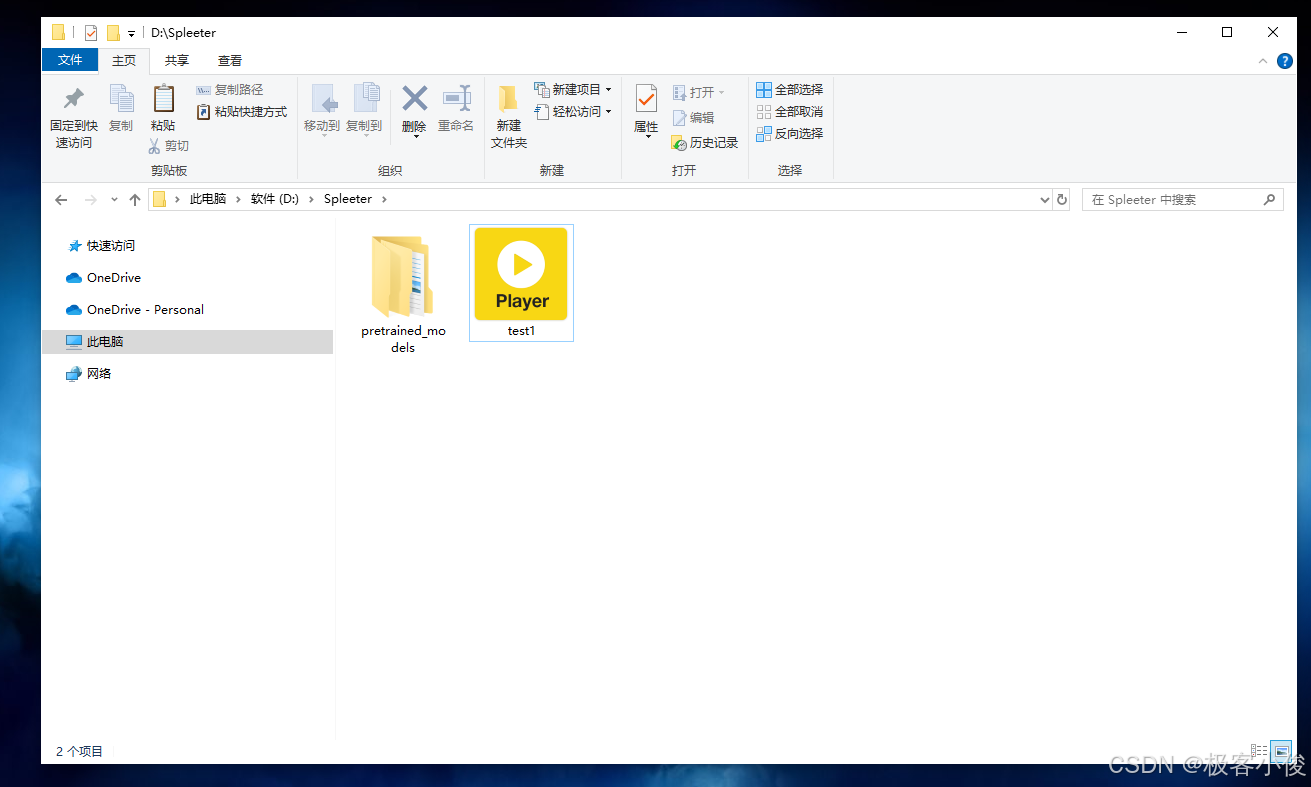Image resolution: width=1311 pixels, height=787 pixels.
Task: Click the folder icon in title bar
Action: point(58,32)
